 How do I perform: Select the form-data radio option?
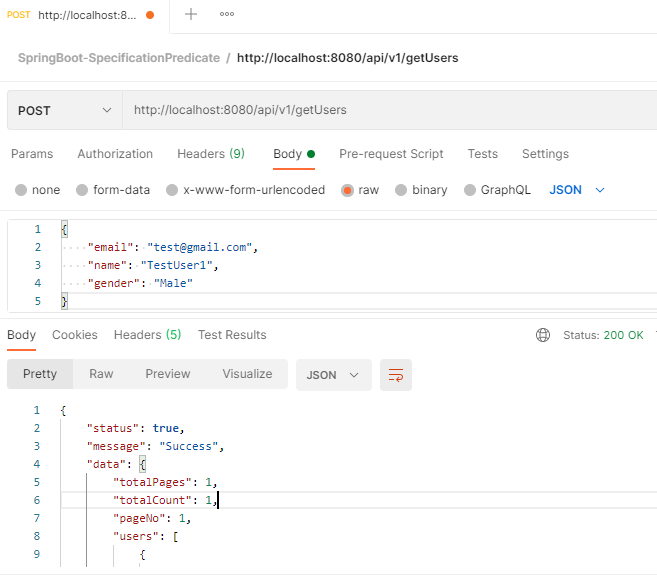pyautogui.click(x=82, y=190)
